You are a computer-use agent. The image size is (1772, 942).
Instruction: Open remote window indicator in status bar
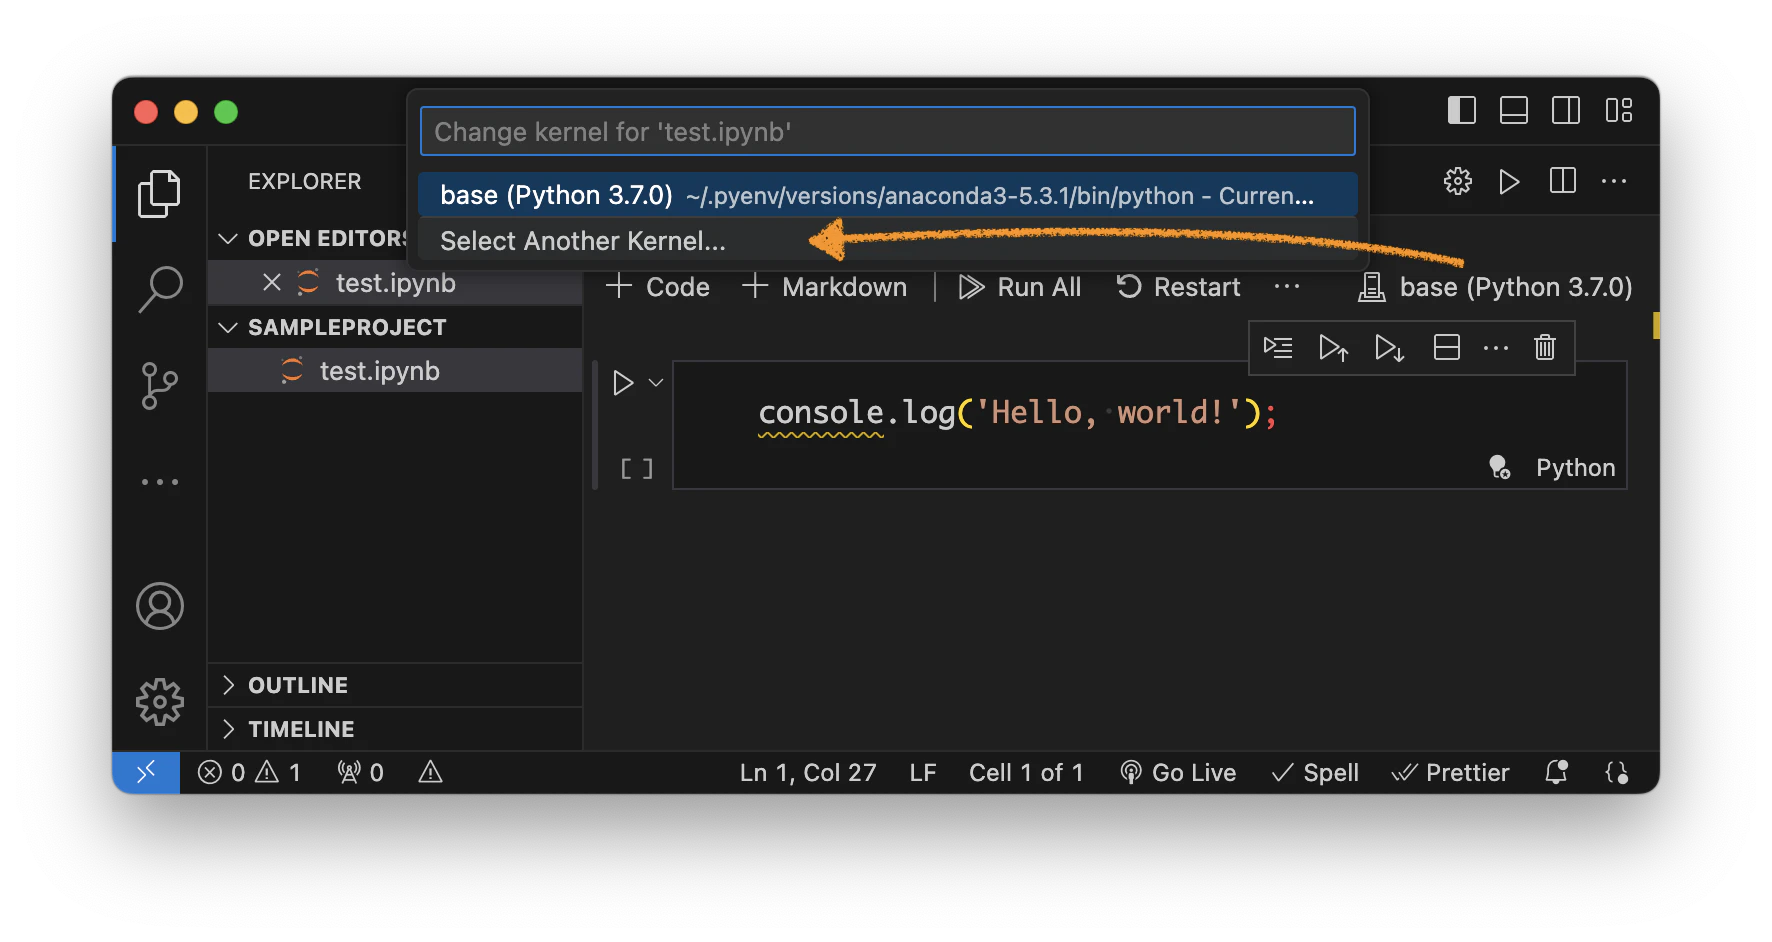coord(146,772)
